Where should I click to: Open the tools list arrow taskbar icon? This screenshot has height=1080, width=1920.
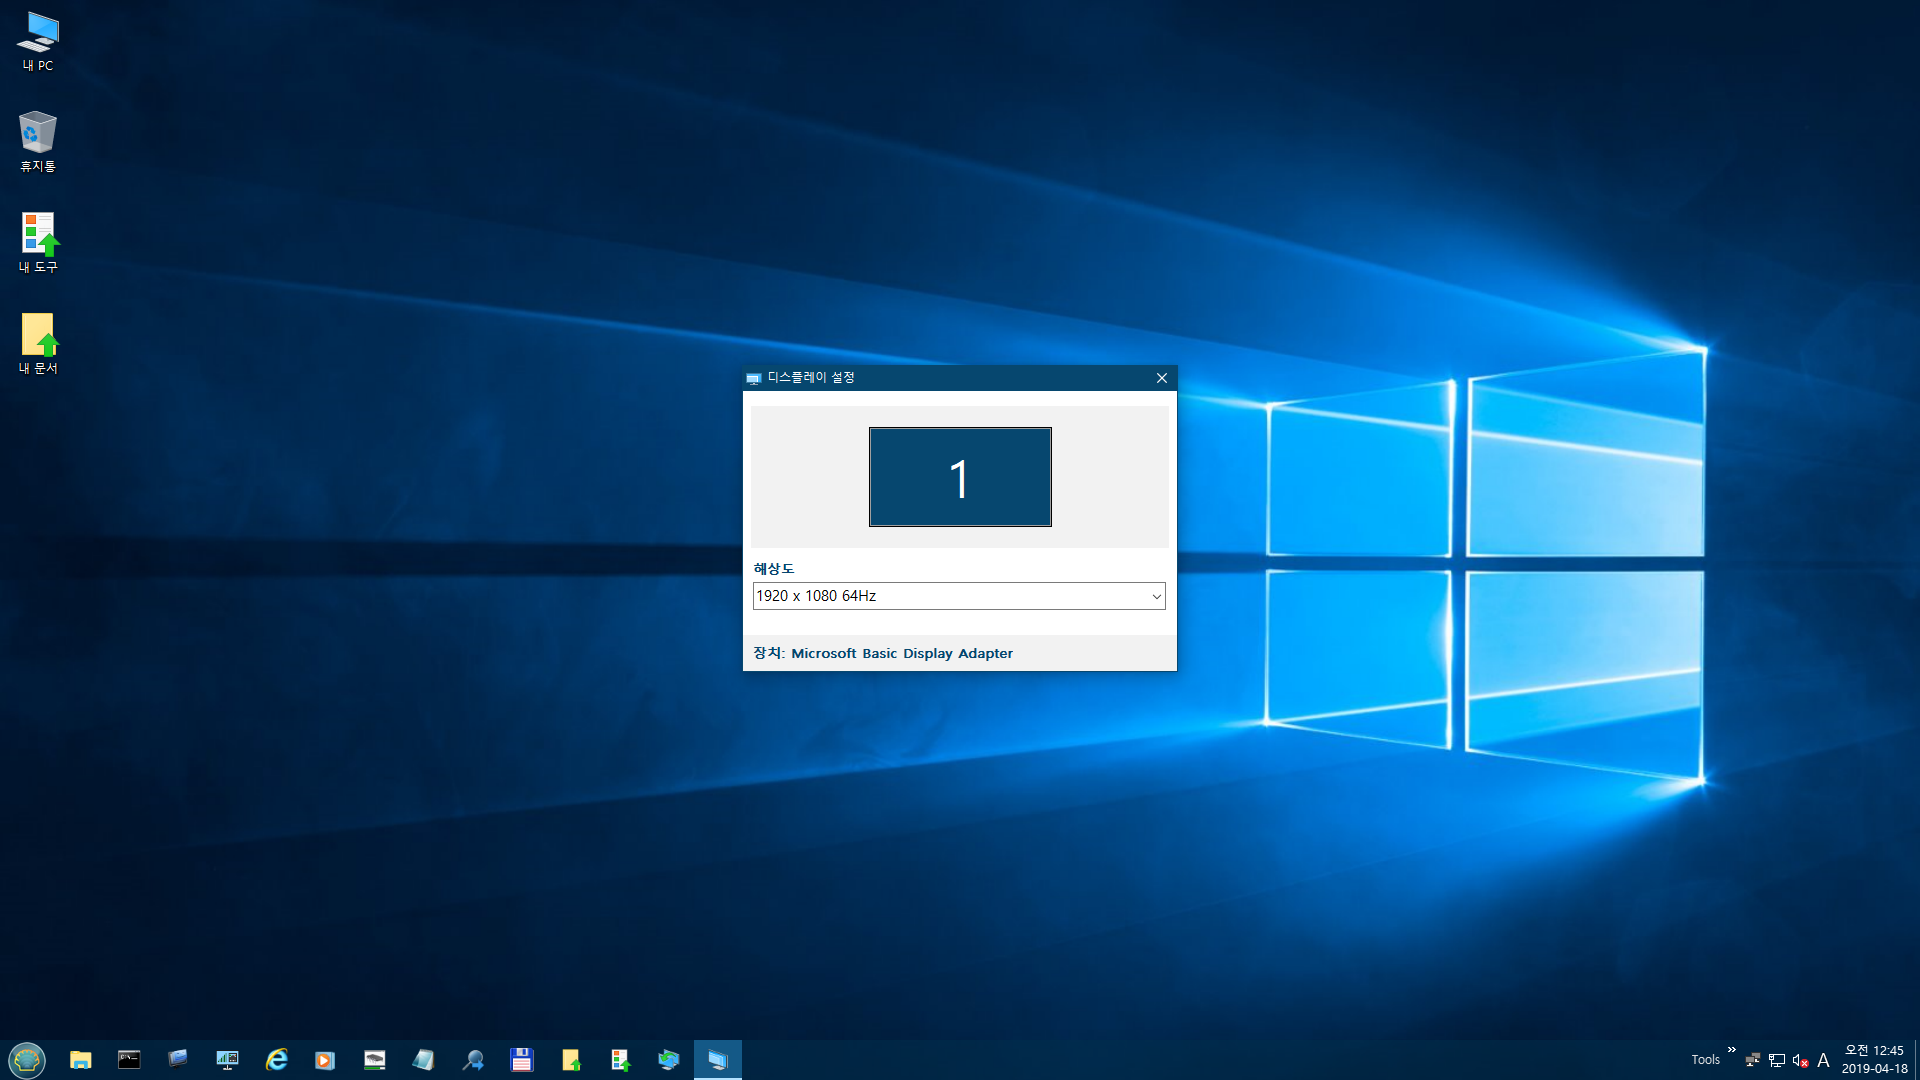point(620,1060)
